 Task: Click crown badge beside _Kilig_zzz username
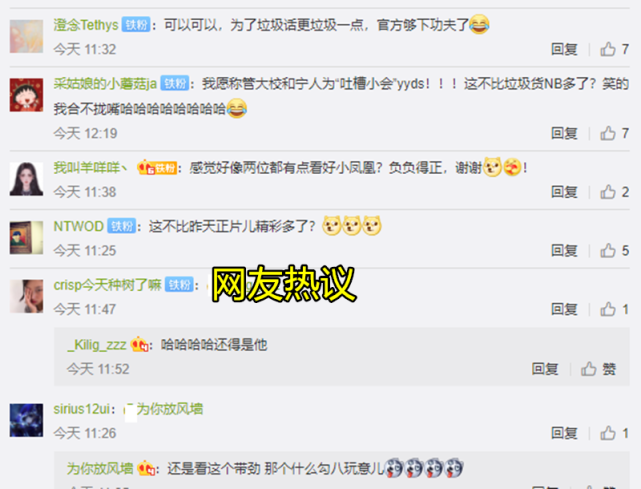pyautogui.click(x=139, y=345)
